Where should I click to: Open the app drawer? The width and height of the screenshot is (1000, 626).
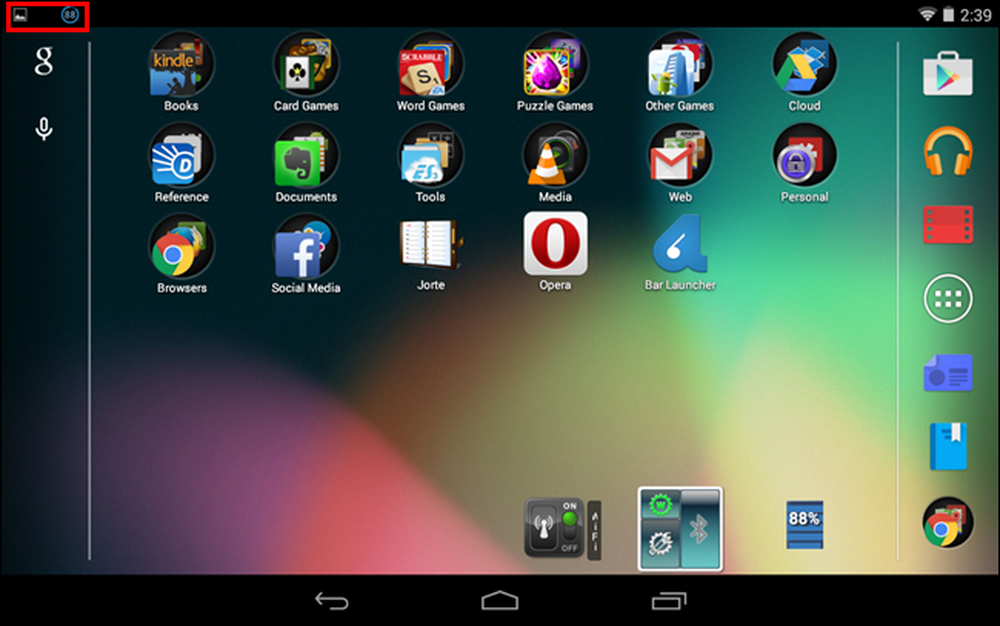(x=948, y=298)
